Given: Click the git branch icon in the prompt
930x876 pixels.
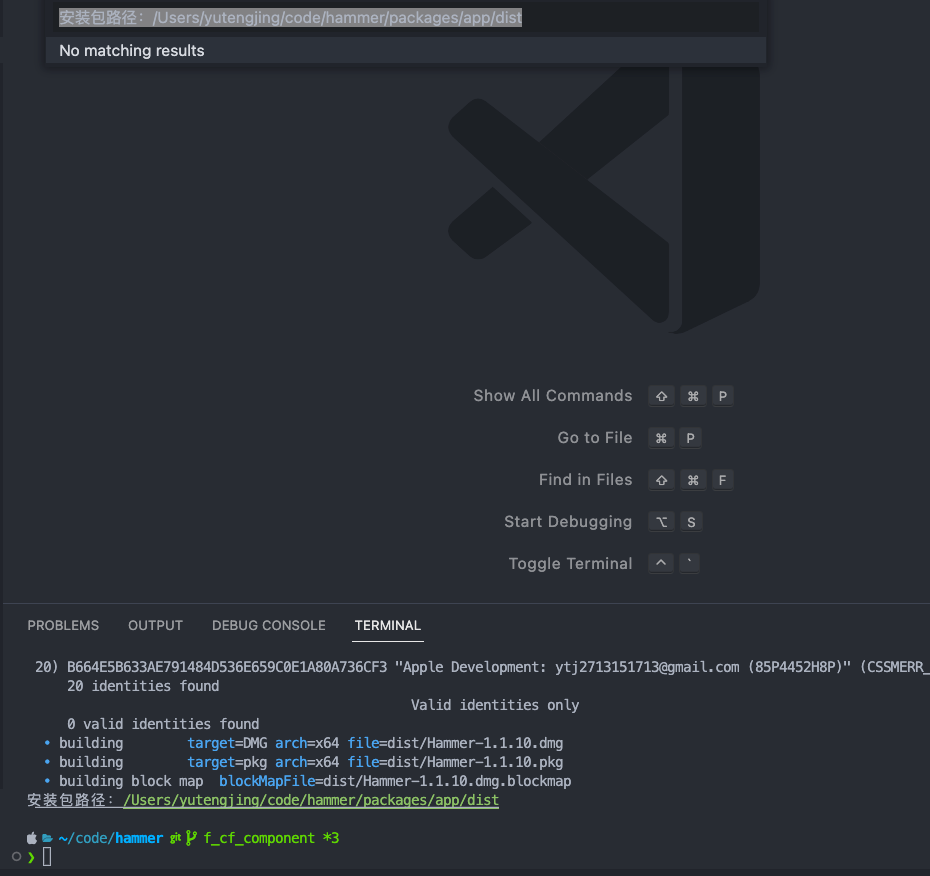Looking at the screenshot, I should click(x=191, y=838).
